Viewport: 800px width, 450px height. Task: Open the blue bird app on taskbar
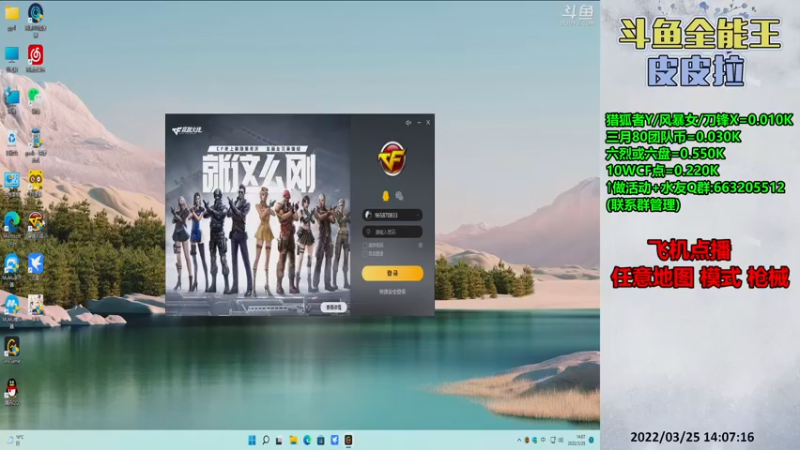click(335, 440)
